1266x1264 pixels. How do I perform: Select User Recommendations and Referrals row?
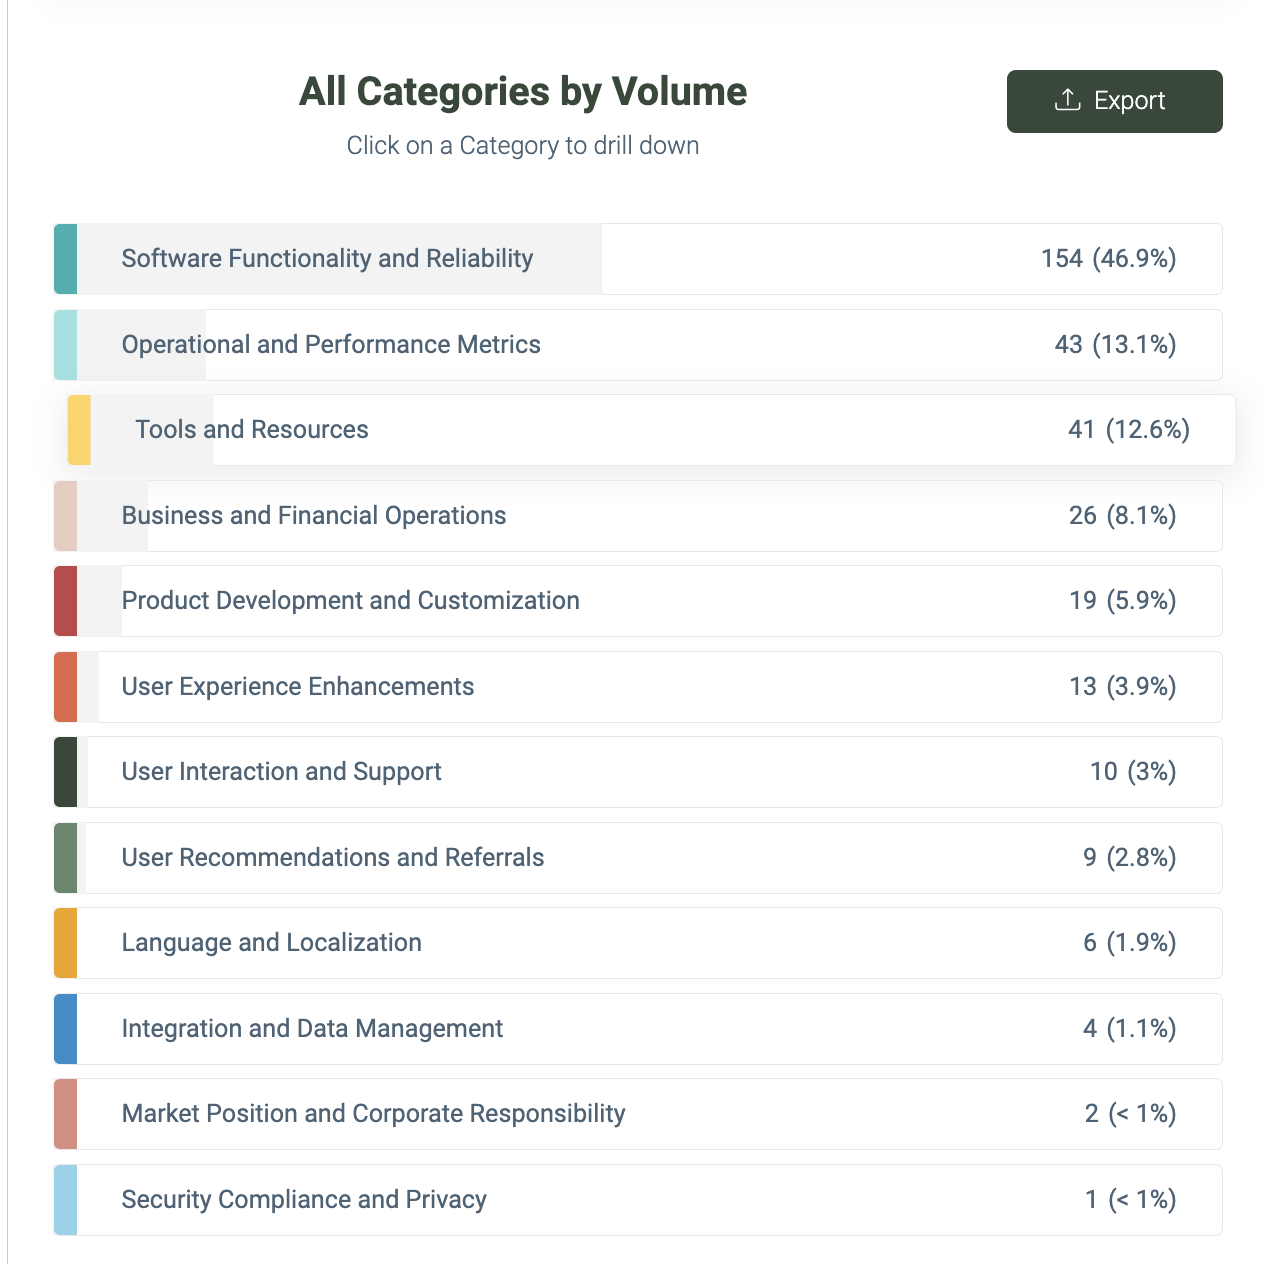point(638,858)
